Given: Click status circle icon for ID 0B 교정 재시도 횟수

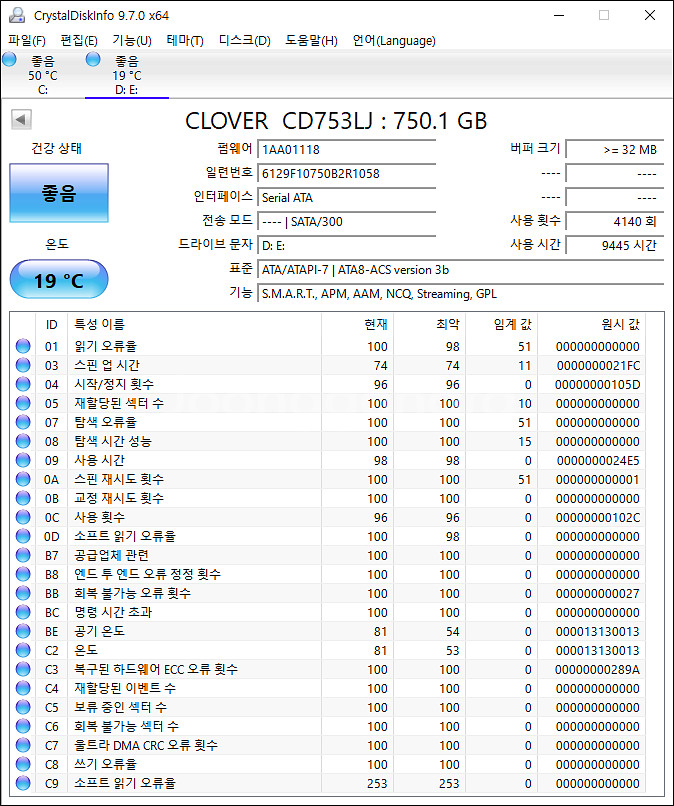Looking at the screenshot, I should coord(23,498).
